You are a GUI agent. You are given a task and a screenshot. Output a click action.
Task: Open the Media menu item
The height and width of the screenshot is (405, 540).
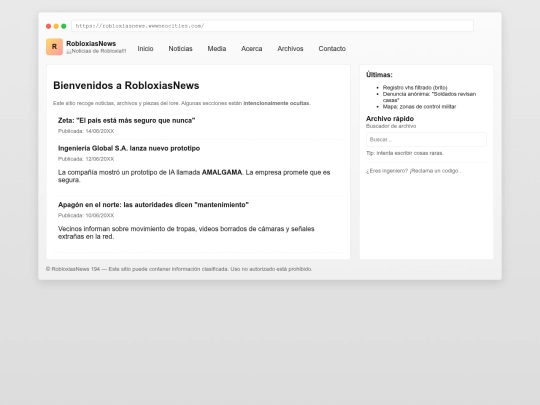pos(217,49)
